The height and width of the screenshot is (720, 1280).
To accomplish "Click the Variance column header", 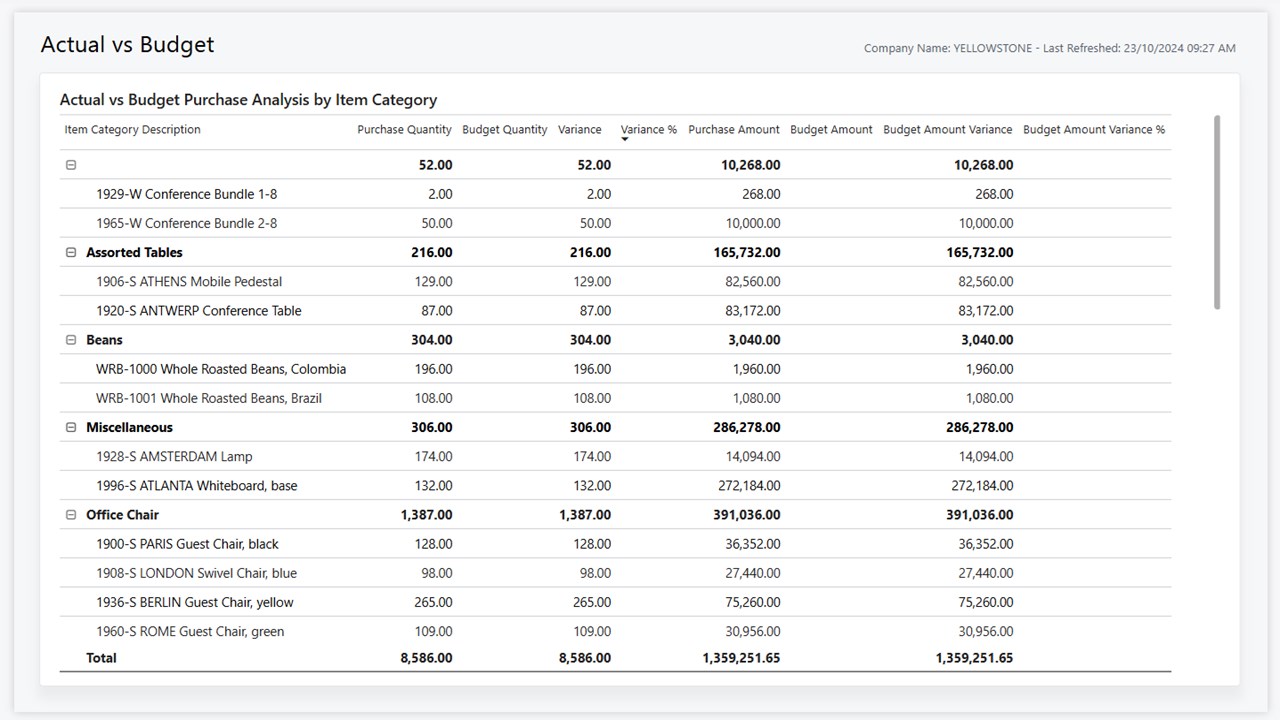I will (x=579, y=130).
